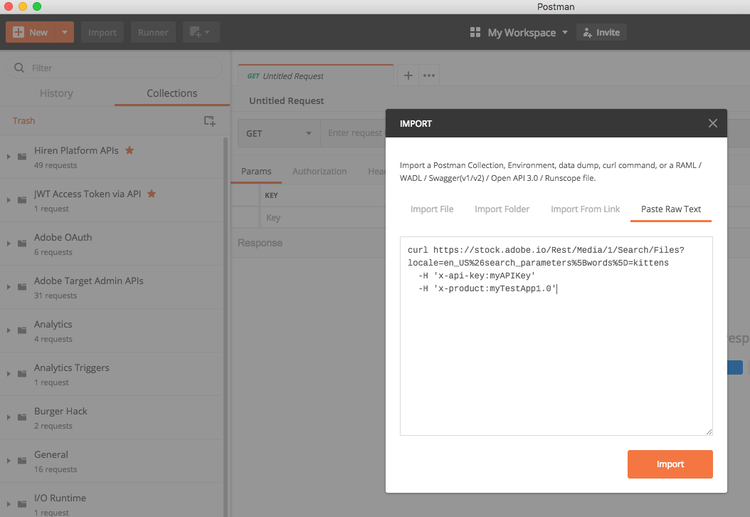The height and width of the screenshot is (517, 750).
Task: Click the workspace grid icon
Action: tap(475, 32)
